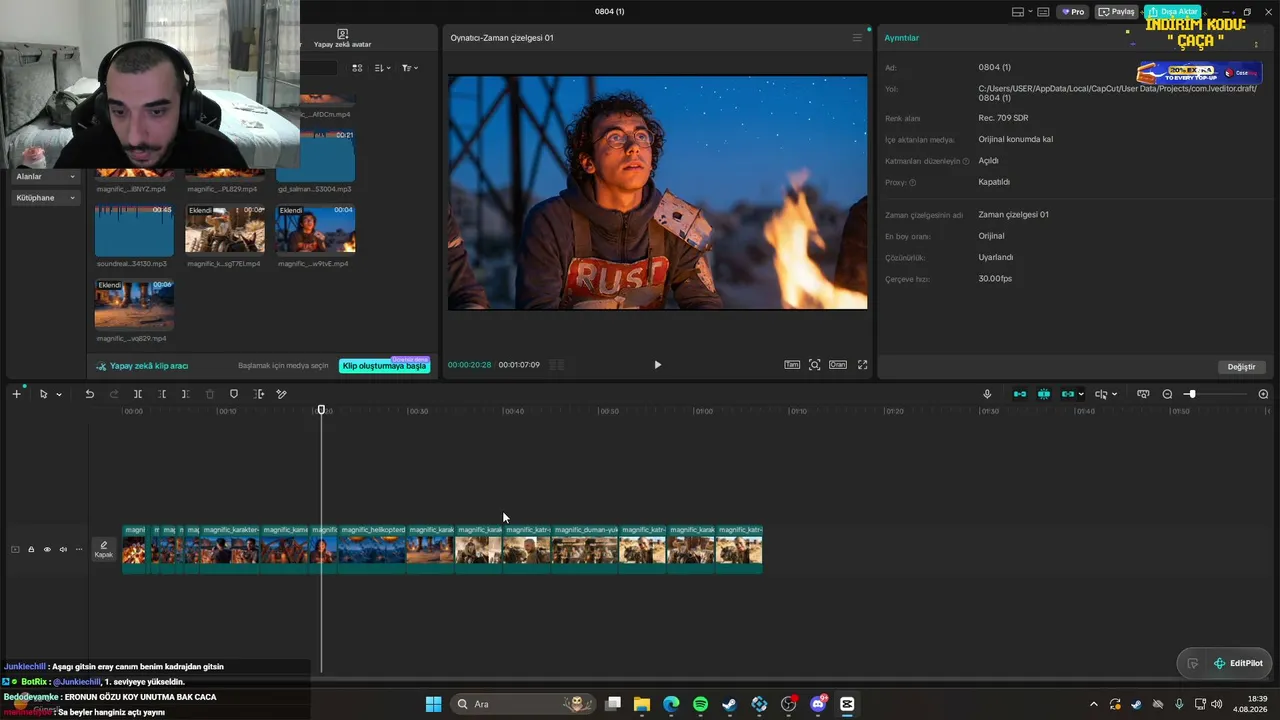Open pointer tool mode dropdown arrow
This screenshot has width=1280, height=720.
(59, 394)
